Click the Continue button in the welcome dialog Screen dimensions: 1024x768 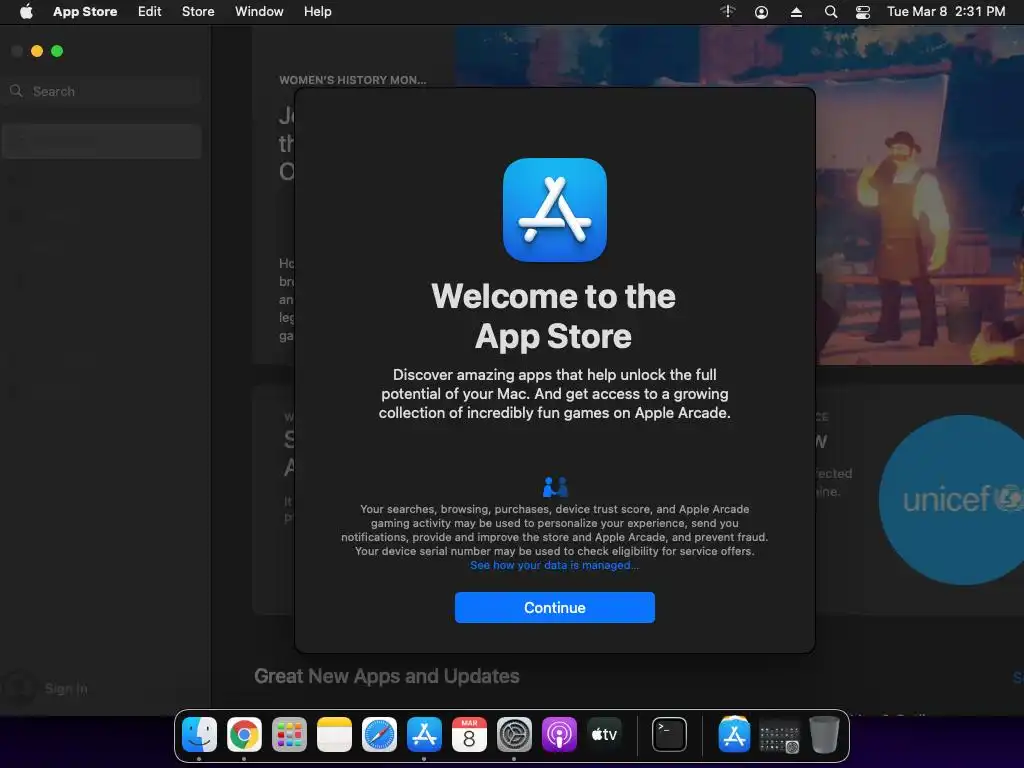pos(554,607)
